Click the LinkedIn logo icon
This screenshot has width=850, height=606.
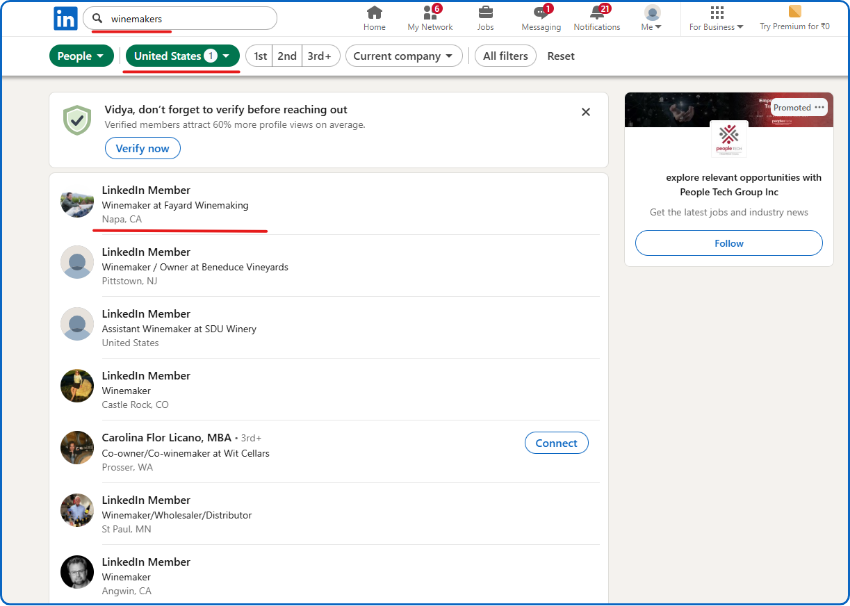66,19
